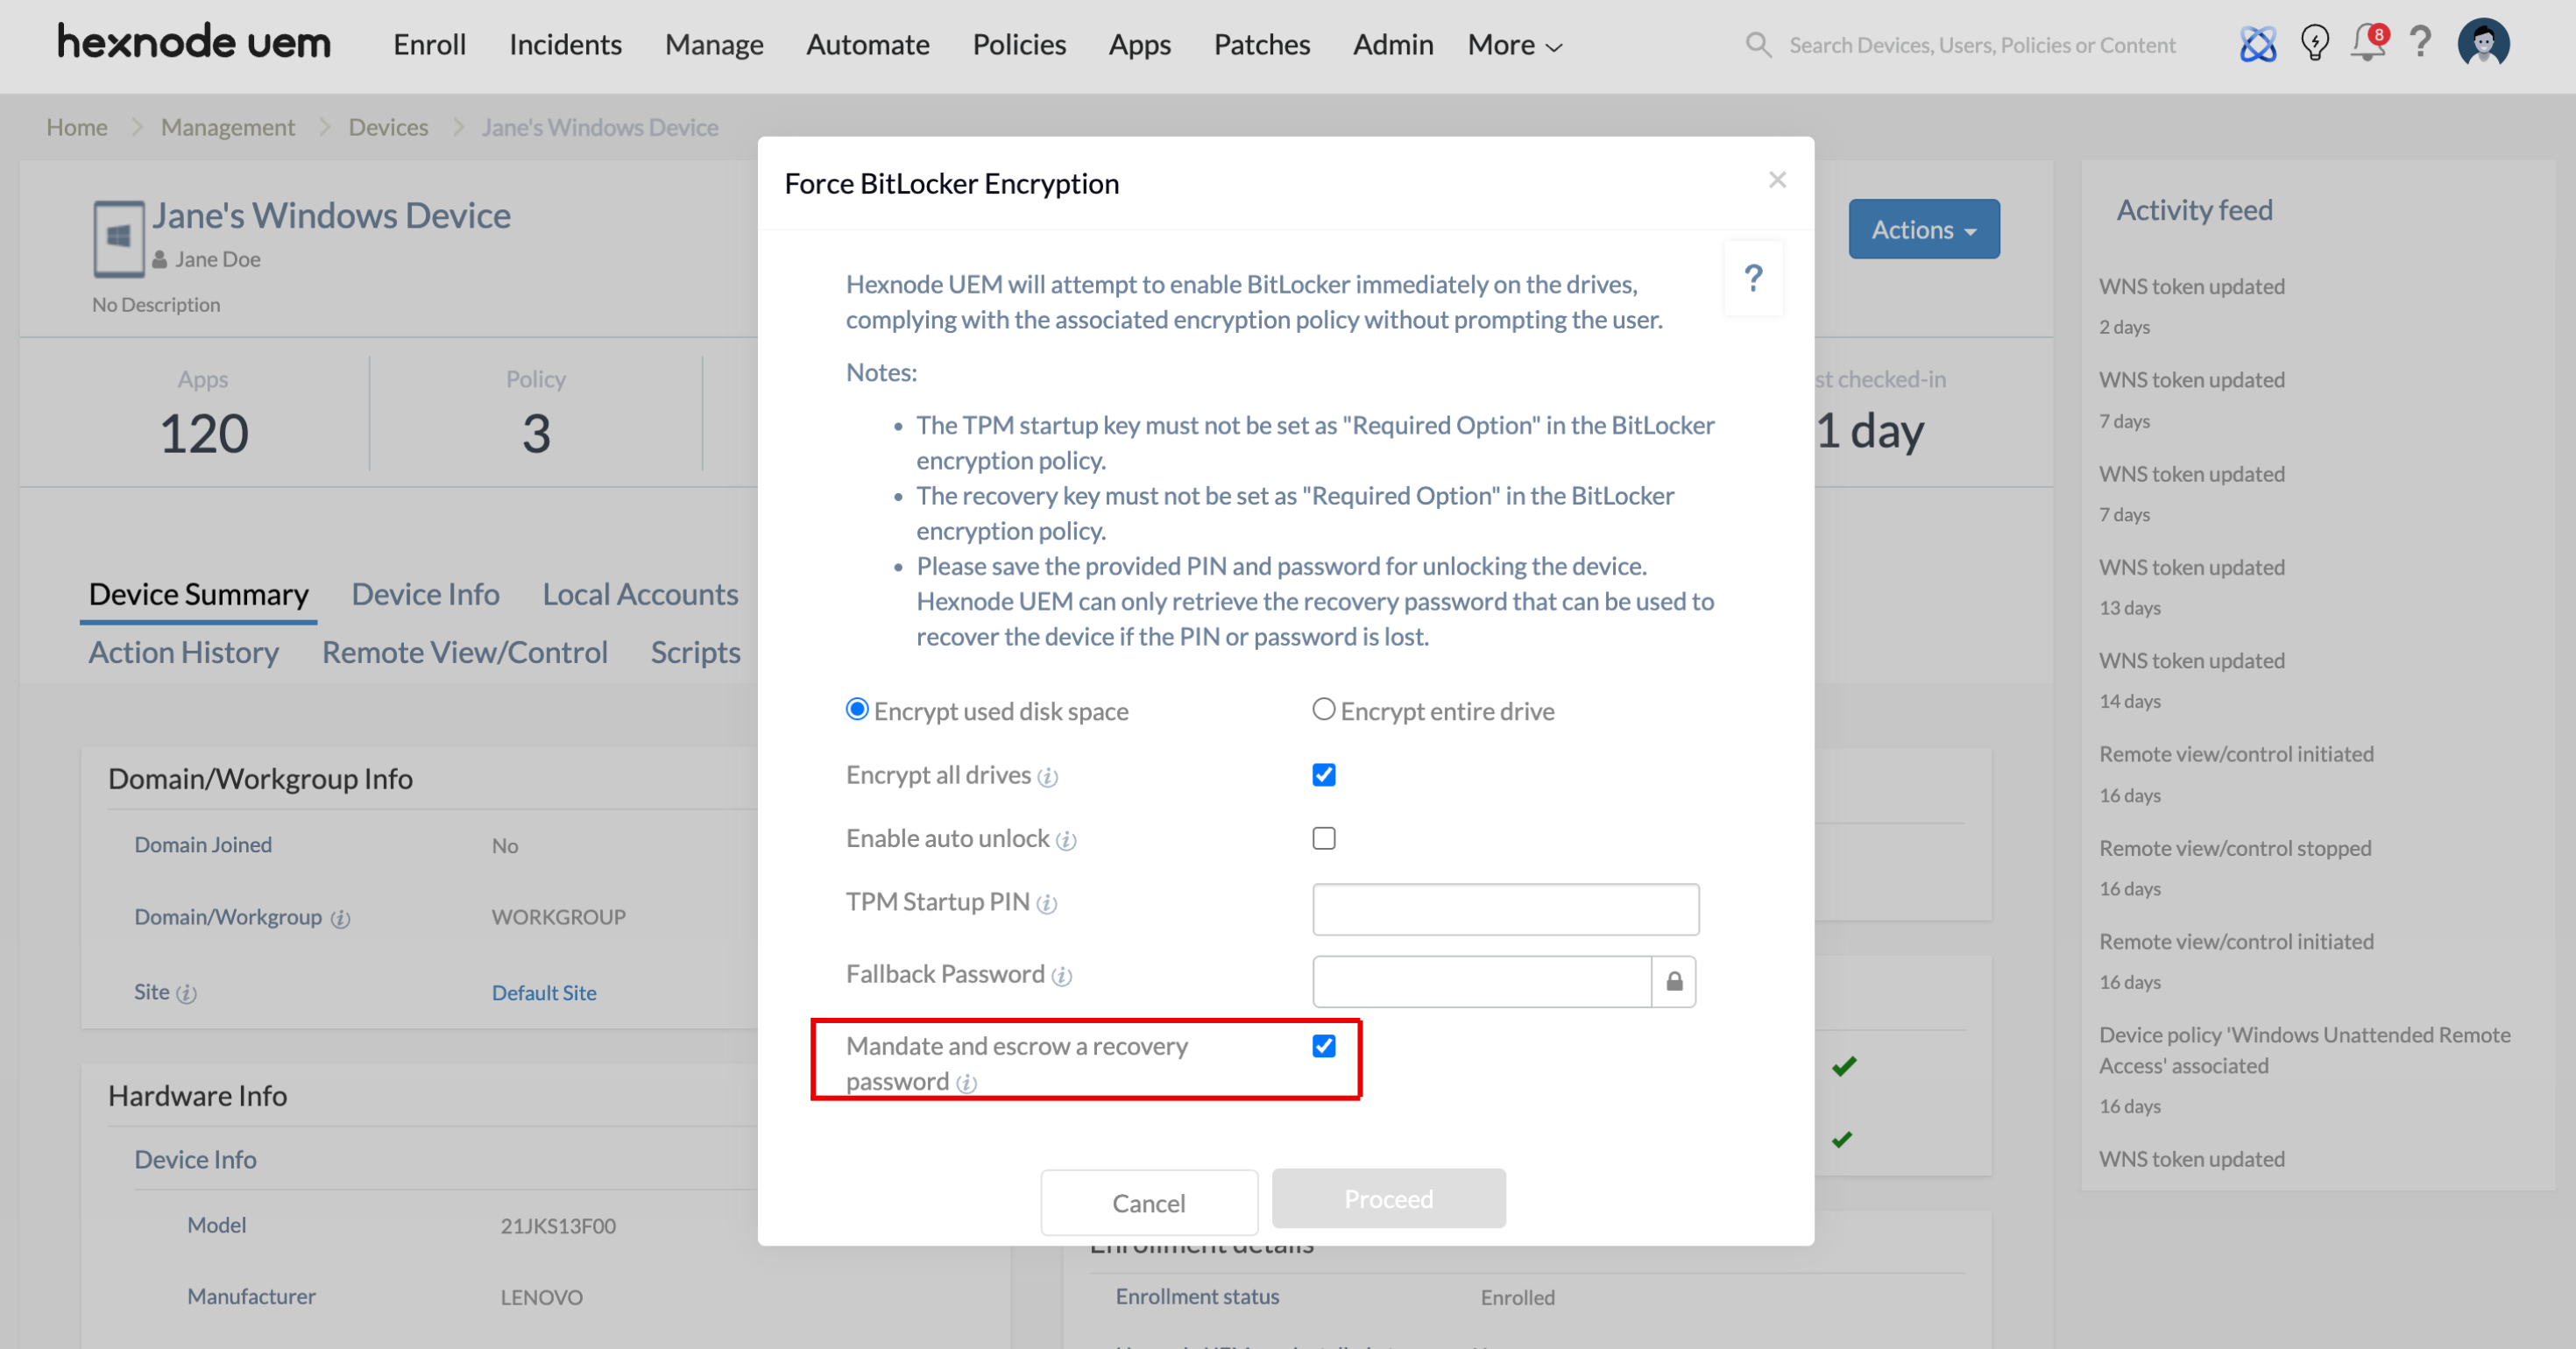The height and width of the screenshot is (1349, 2576).
Task: Go to Home breadcrumb
Action: click(x=77, y=127)
